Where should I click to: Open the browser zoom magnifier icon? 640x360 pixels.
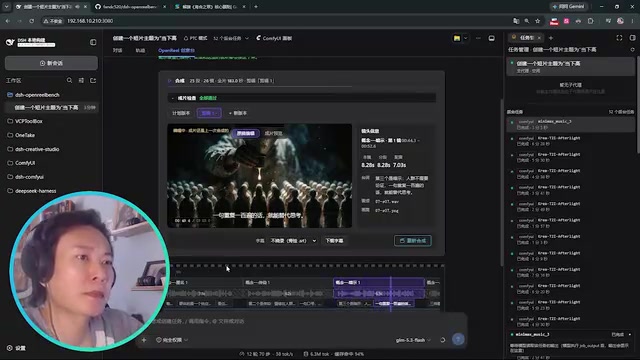(527, 21)
